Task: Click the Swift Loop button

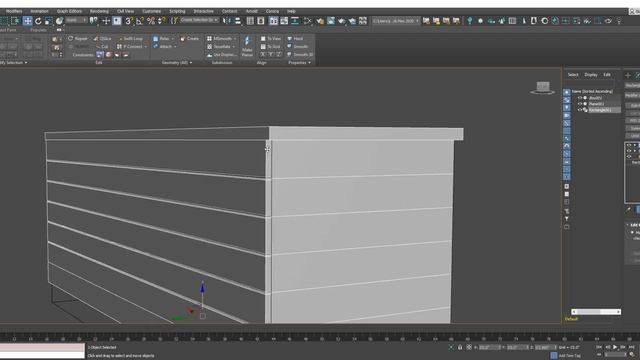Action: coord(130,39)
